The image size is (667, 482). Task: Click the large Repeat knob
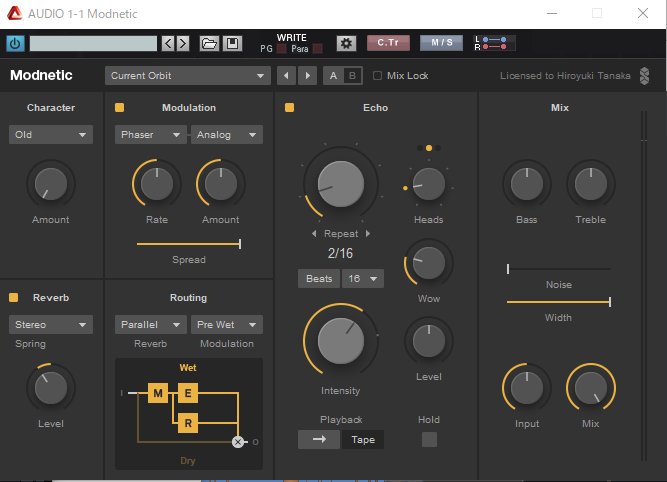[x=341, y=184]
